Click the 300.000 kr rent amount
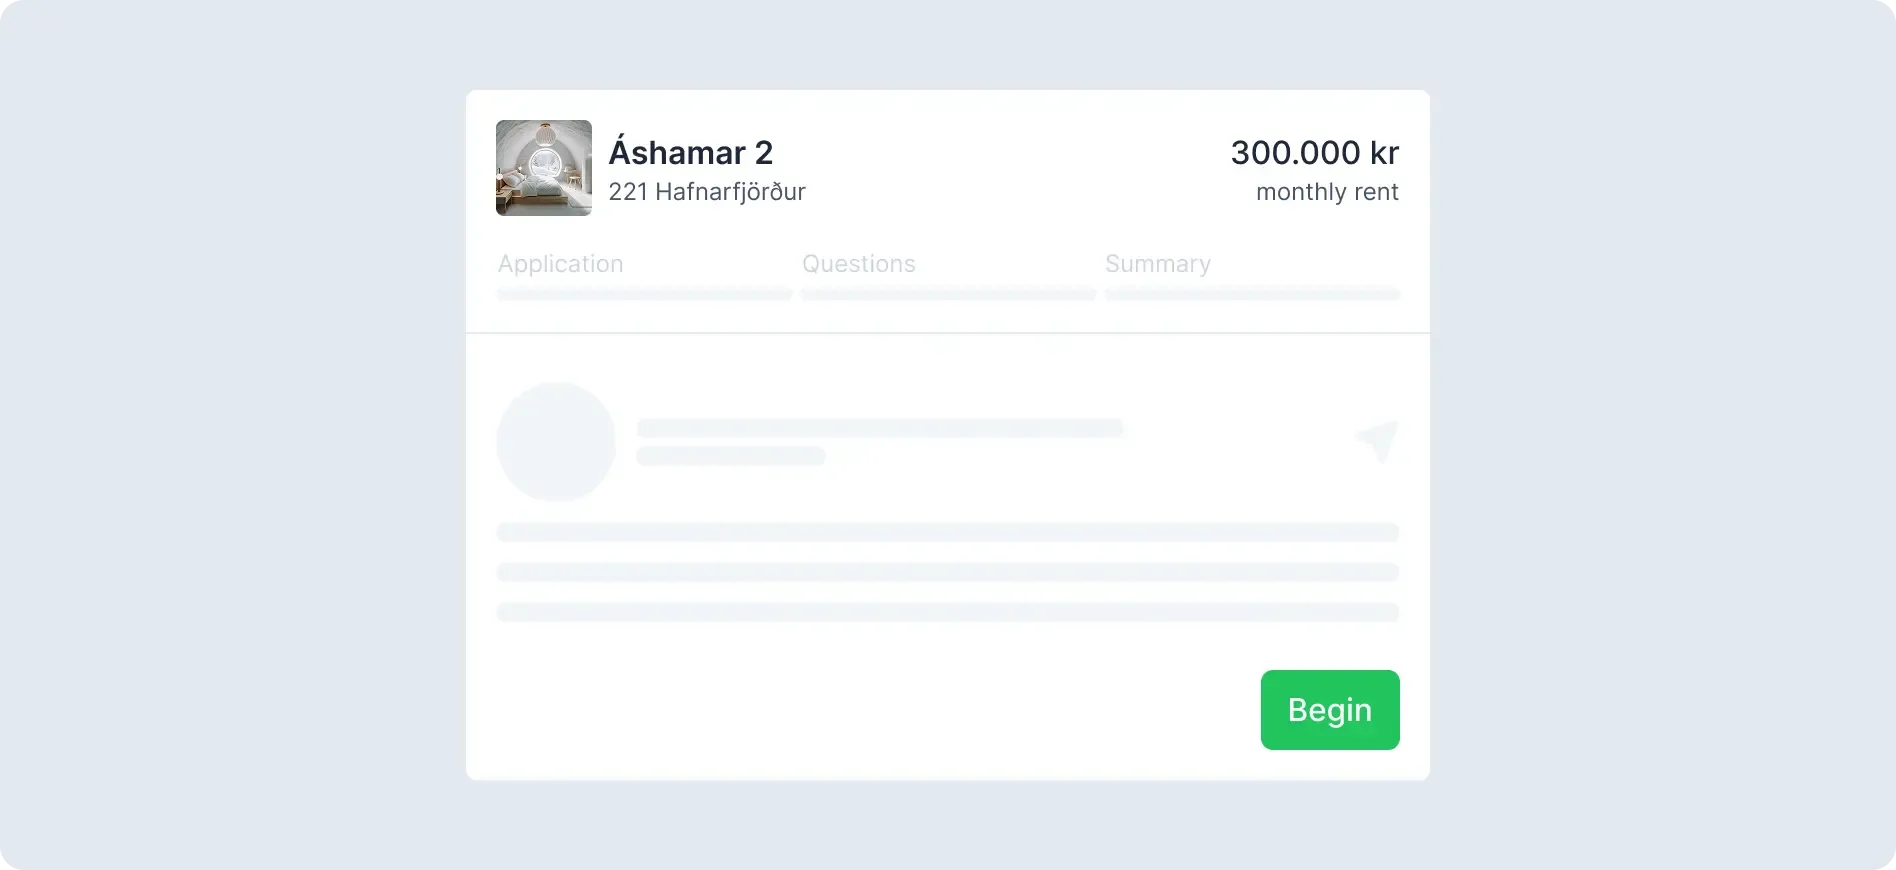This screenshot has width=1896, height=870. 1313,153
